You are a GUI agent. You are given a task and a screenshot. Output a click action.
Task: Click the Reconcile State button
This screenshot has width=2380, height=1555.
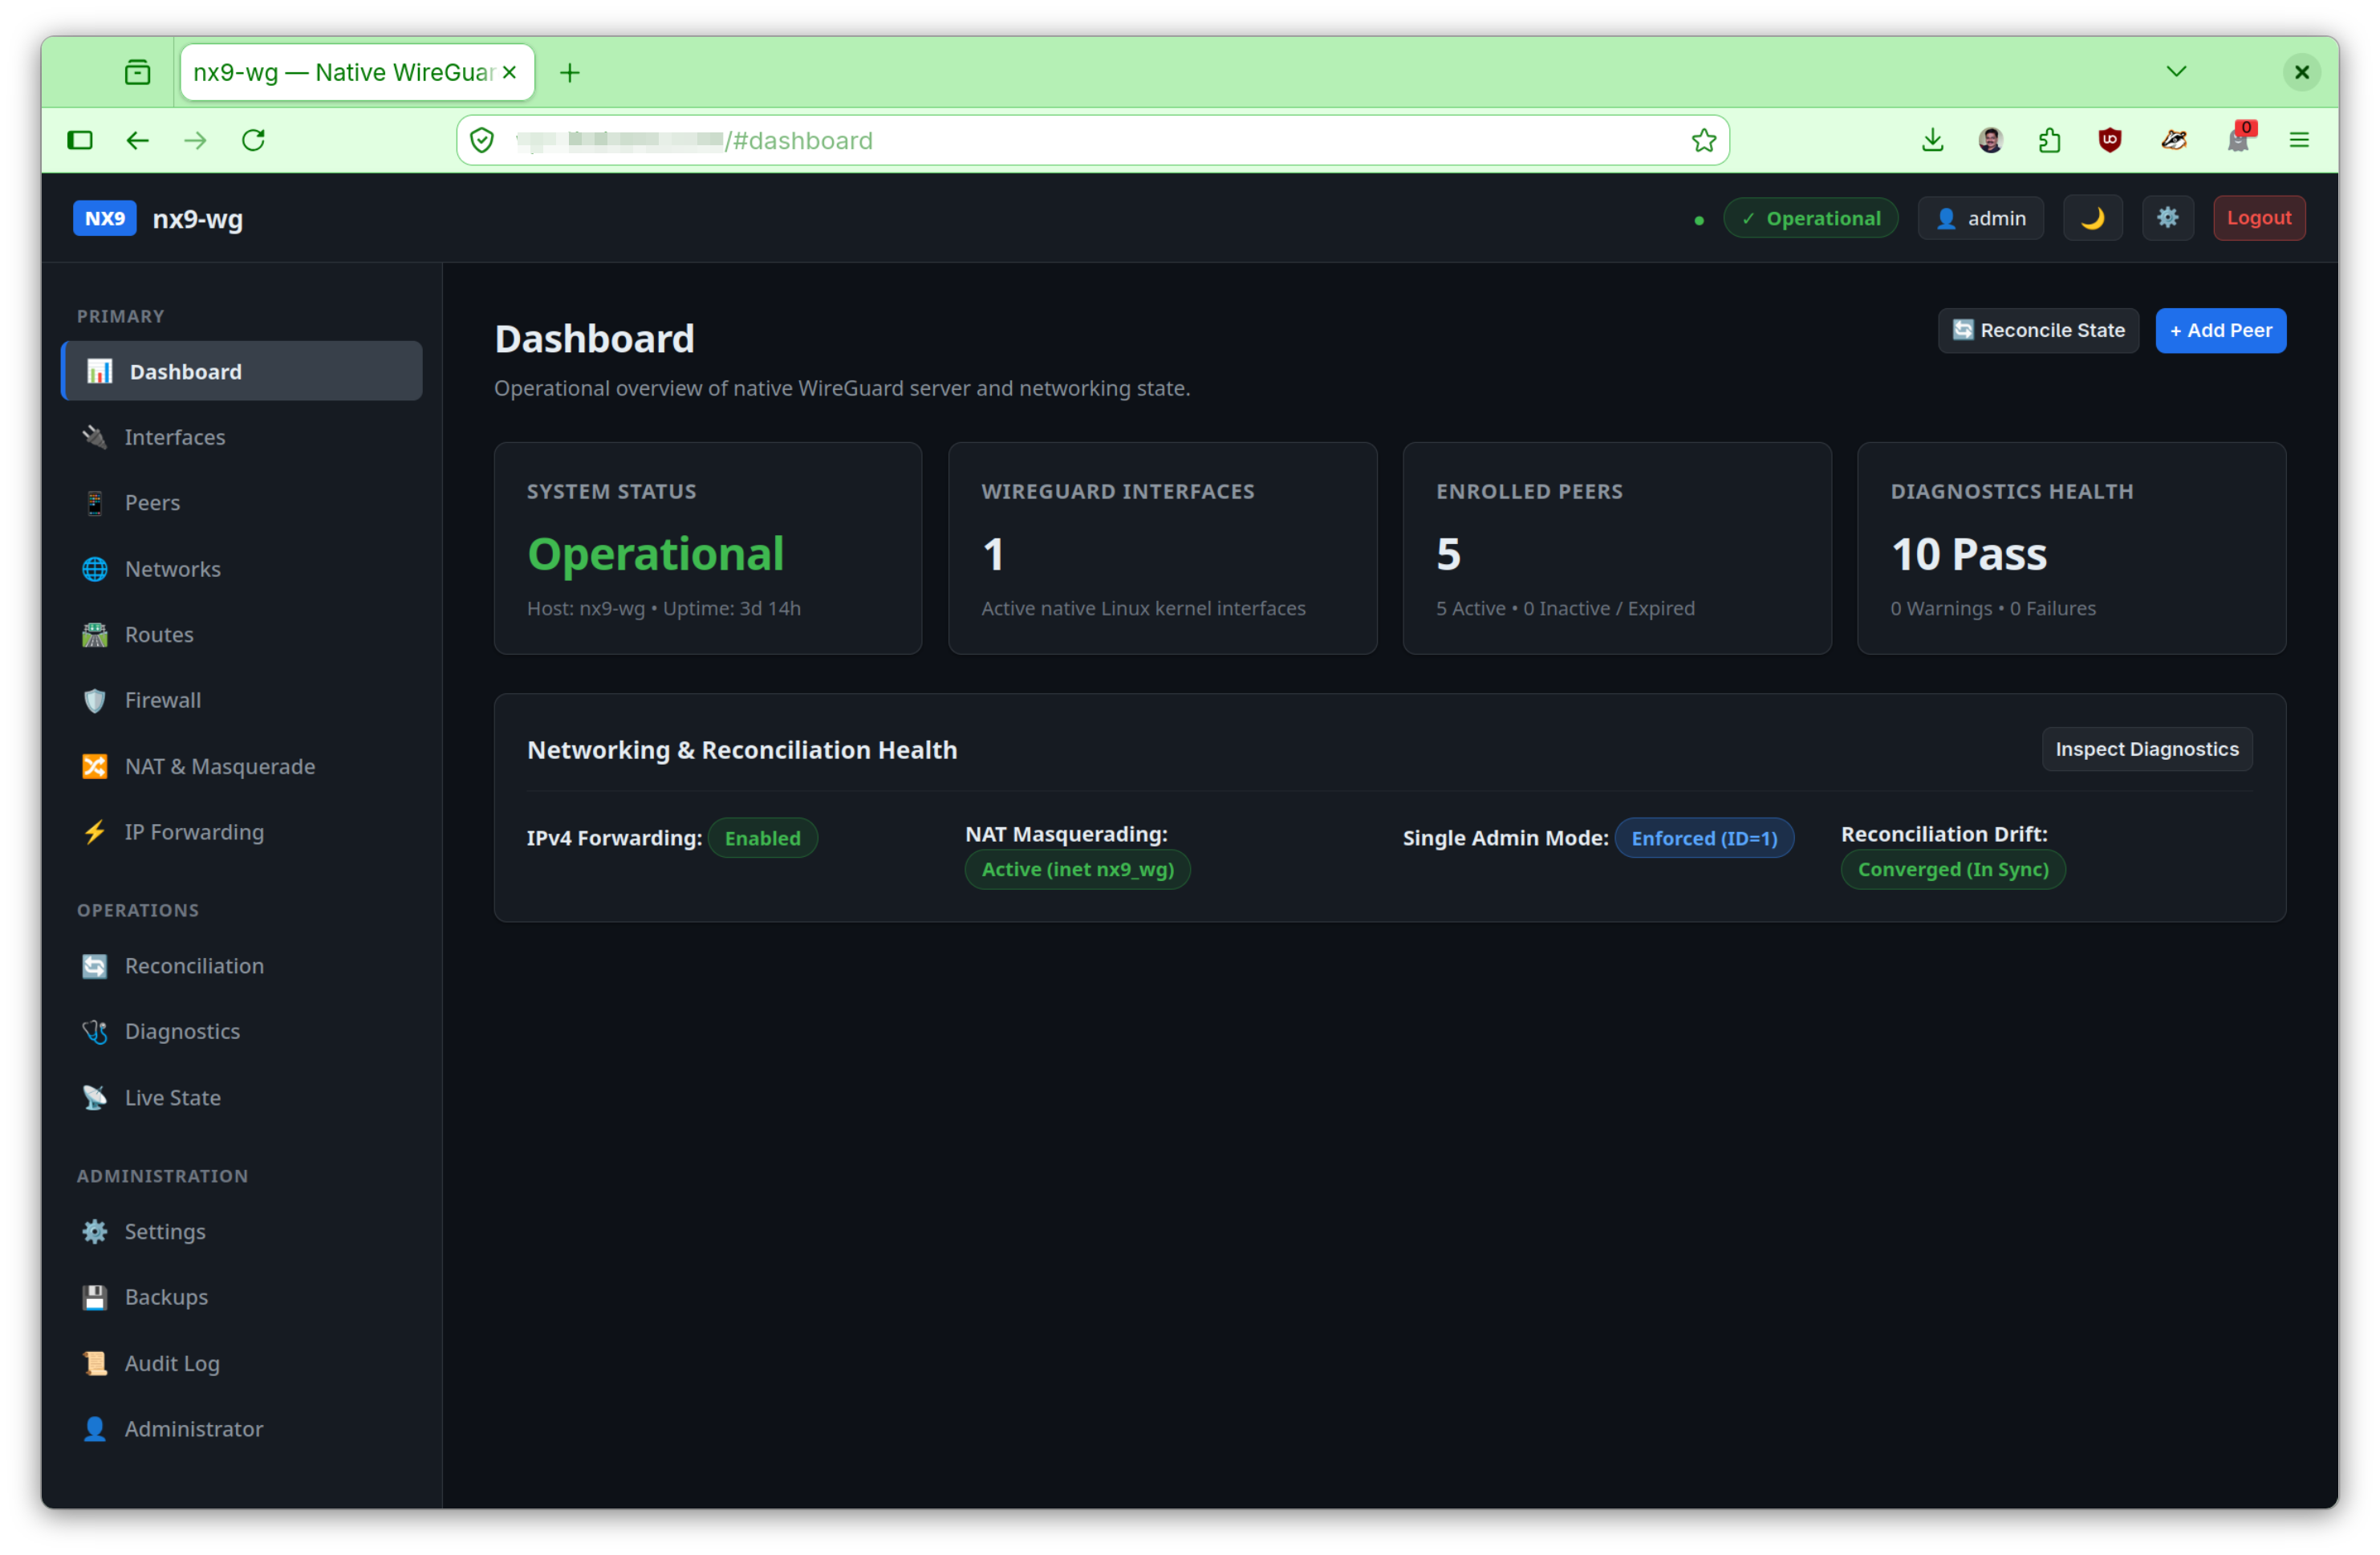(x=2038, y=330)
